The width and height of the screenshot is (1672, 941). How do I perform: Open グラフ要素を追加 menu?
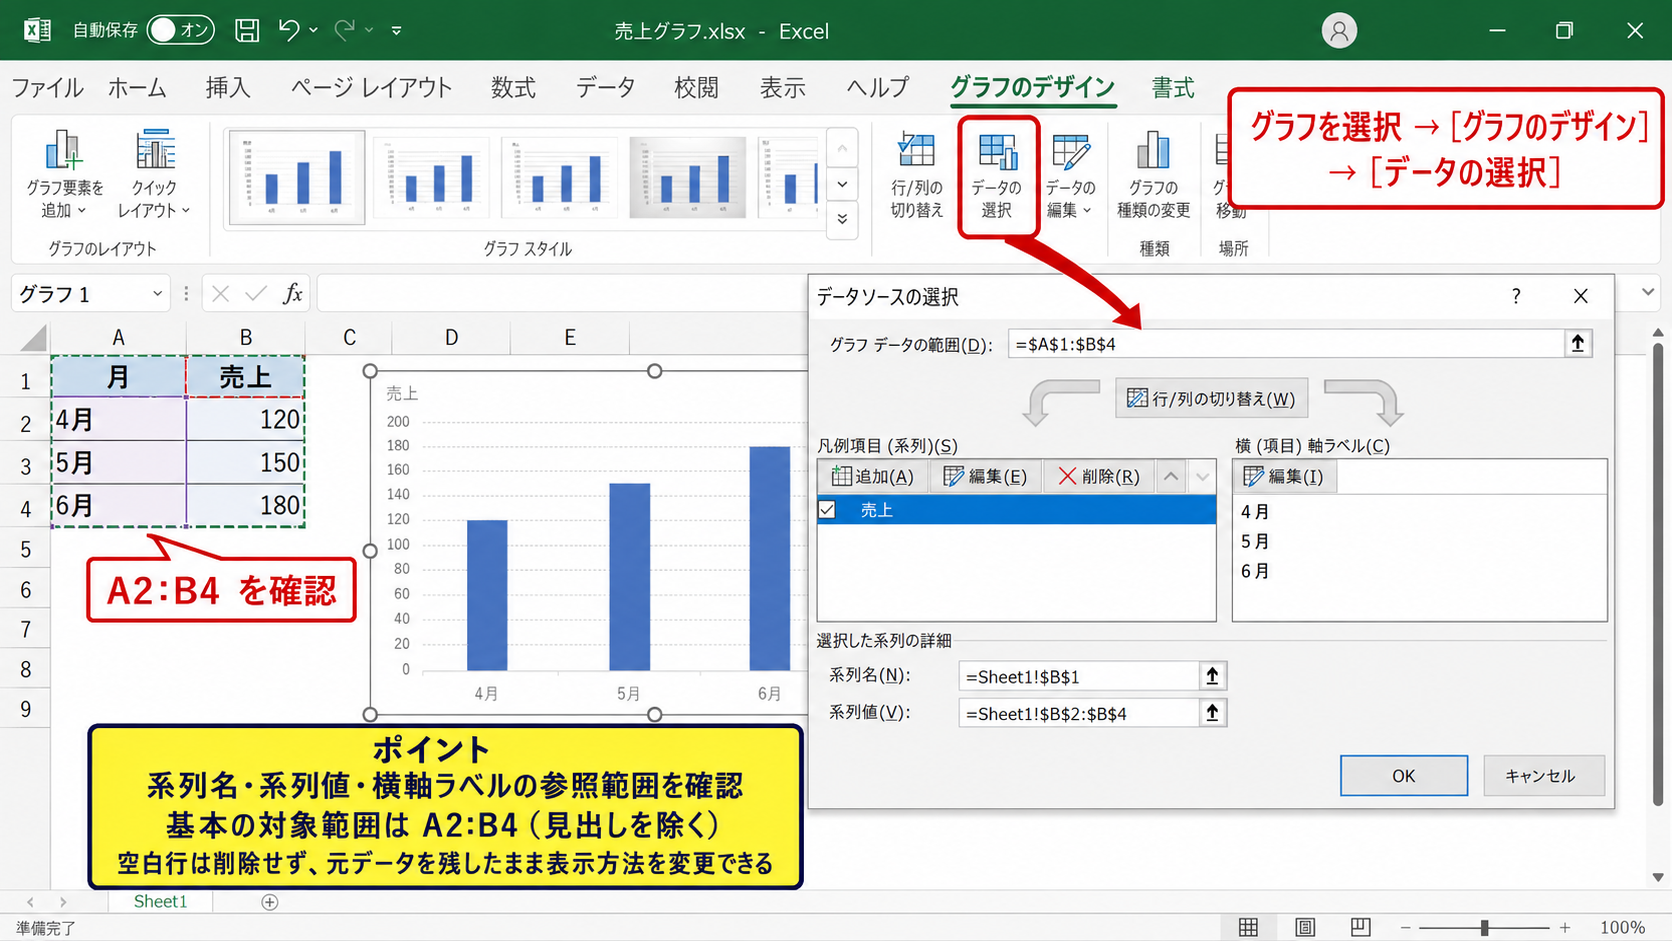tap(65, 174)
